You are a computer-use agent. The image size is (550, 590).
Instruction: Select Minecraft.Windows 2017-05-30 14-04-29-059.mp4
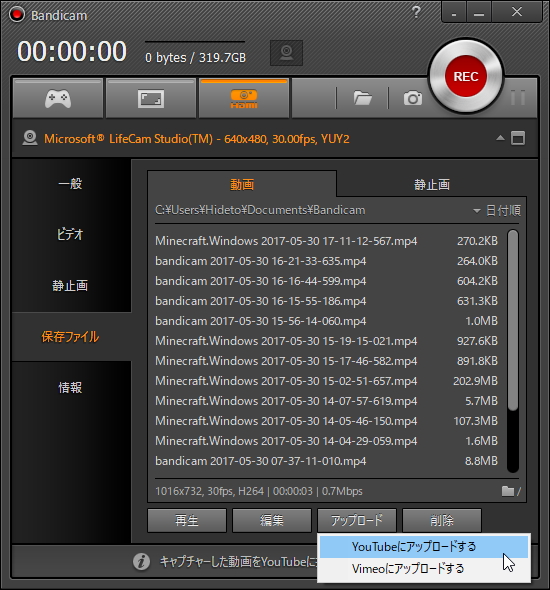point(327,441)
